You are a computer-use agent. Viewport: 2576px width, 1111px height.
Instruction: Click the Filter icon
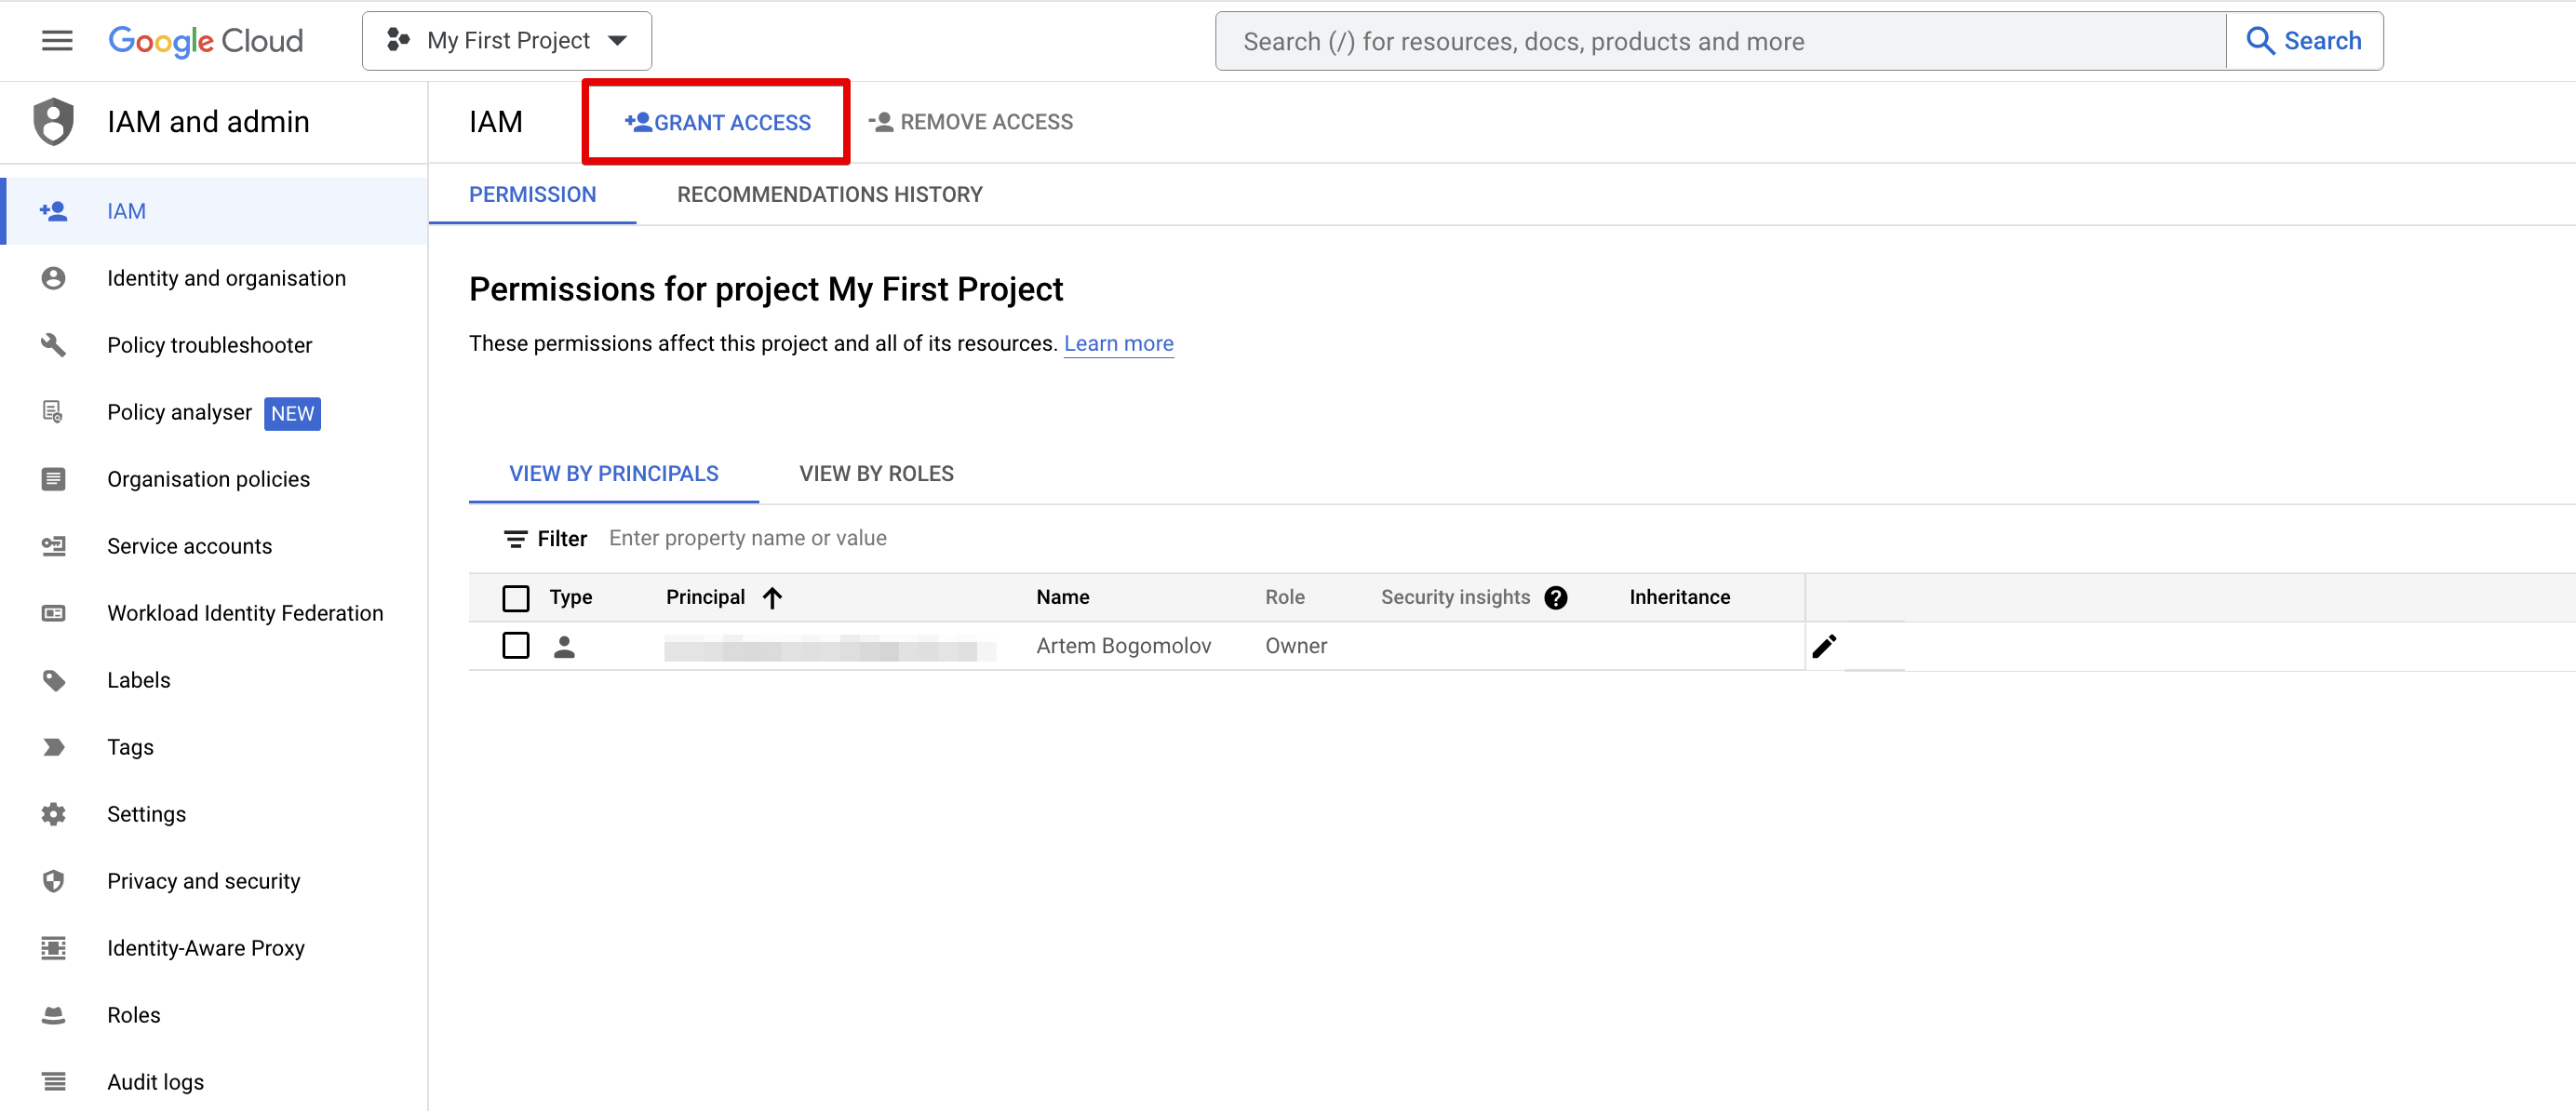515,539
